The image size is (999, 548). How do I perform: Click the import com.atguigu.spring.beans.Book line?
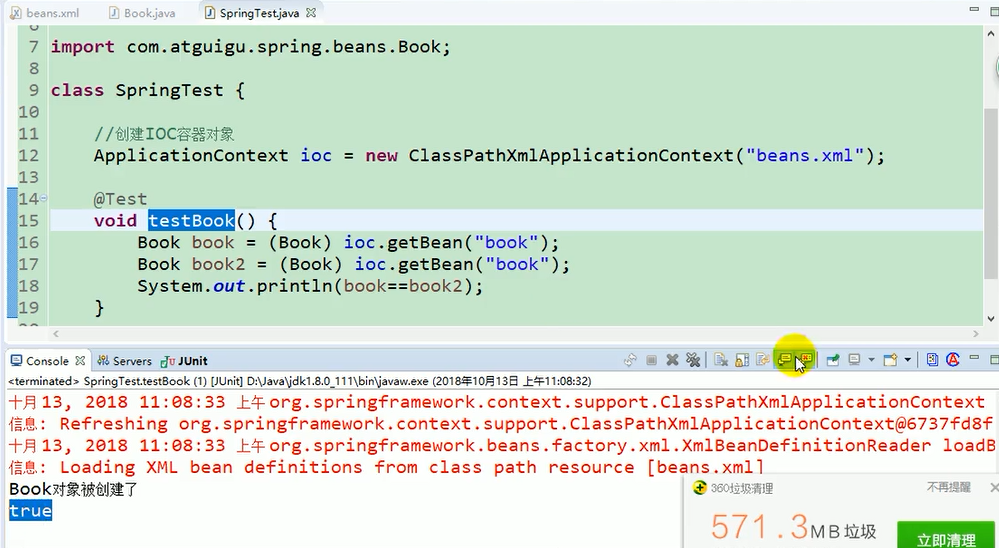[x=250, y=47]
